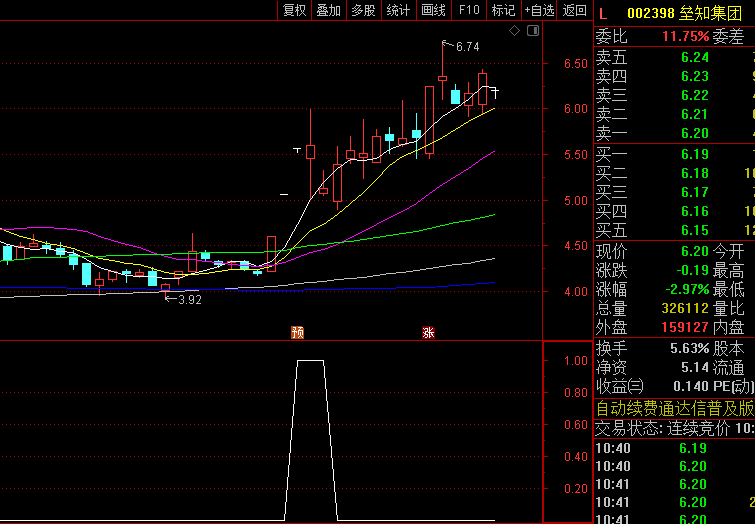Click the 0.20 indicator axis label
The width and height of the screenshot is (755, 524).
click(x=576, y=489)
